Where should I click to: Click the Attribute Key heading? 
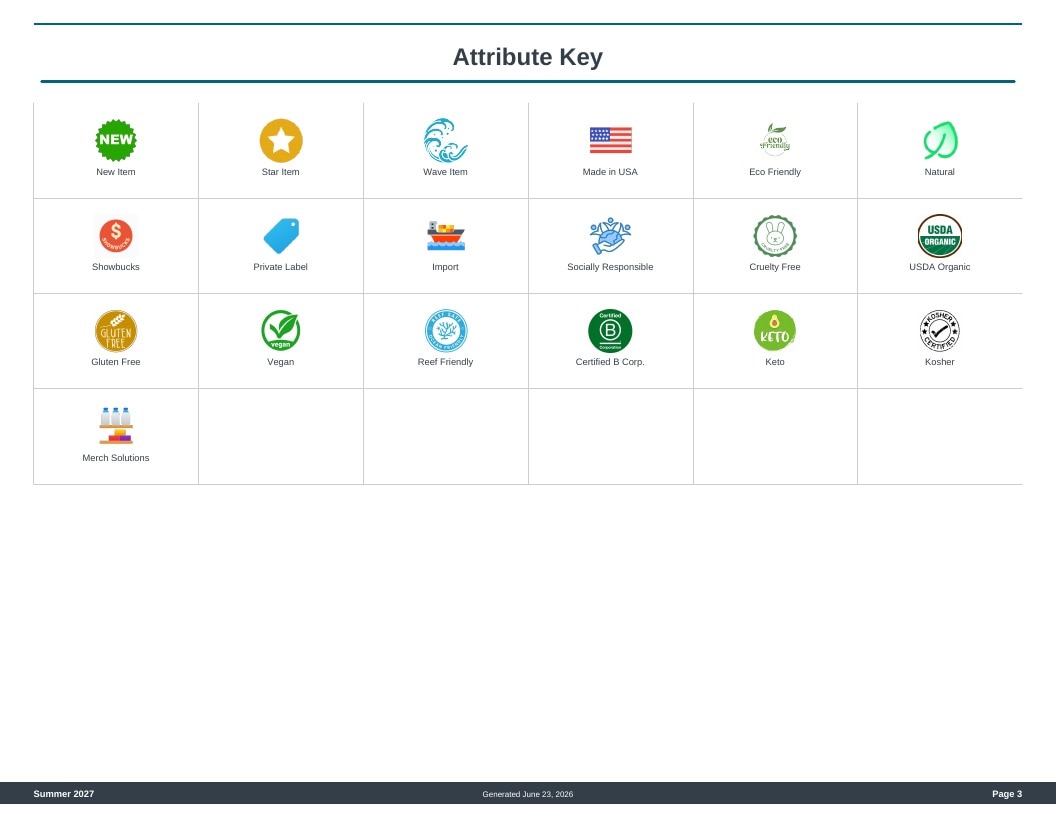(x=528, y=57)
